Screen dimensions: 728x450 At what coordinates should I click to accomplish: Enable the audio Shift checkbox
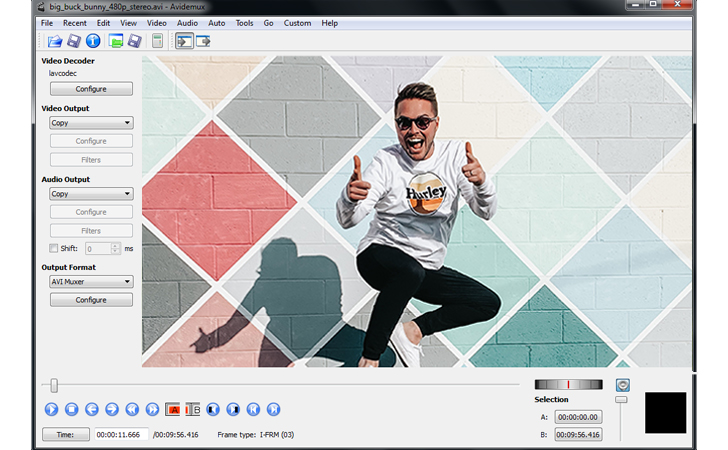[54, 248]
